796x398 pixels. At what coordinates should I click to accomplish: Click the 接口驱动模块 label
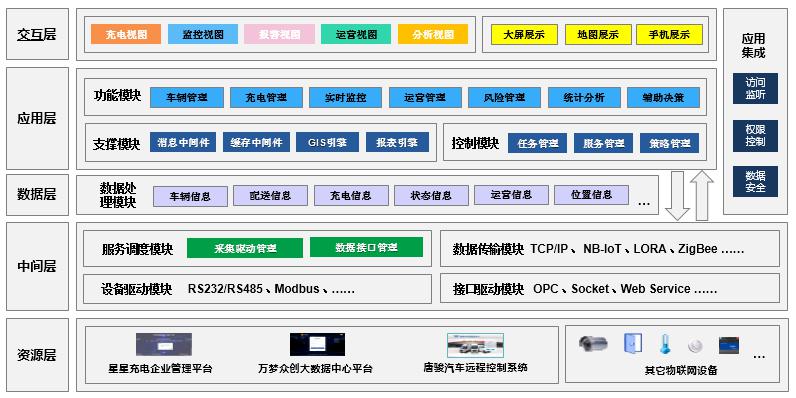(488, 290)
